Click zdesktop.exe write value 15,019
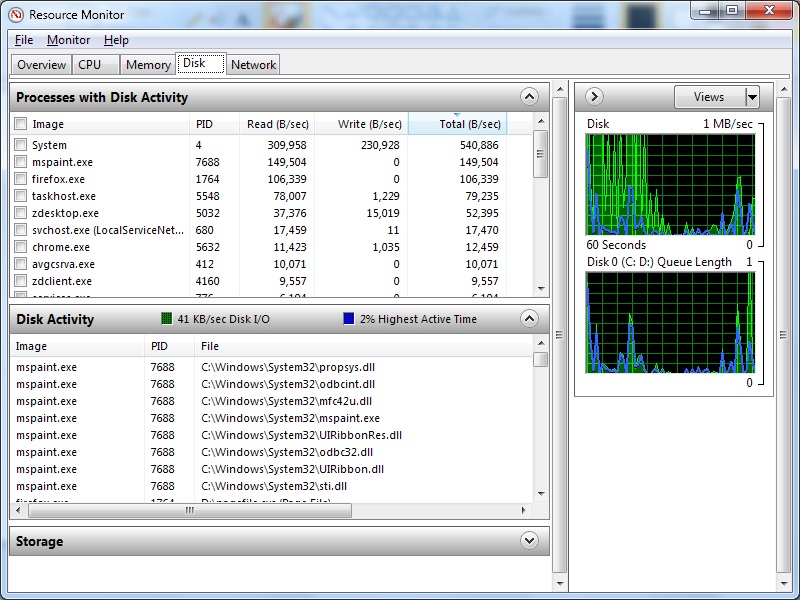The image size is (800, 600). tap(383, 213)
